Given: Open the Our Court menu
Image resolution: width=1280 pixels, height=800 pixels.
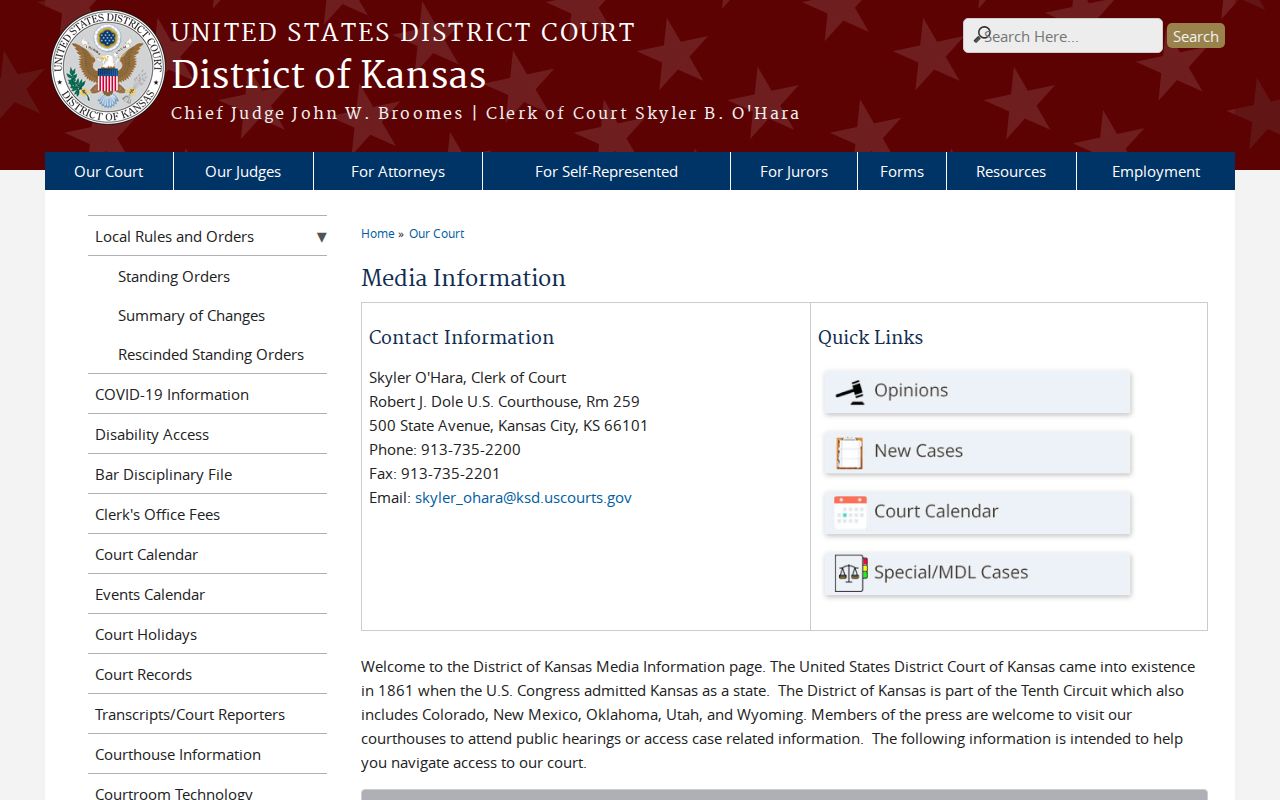Looking at the screenshot, I should (x=109, y=171).
